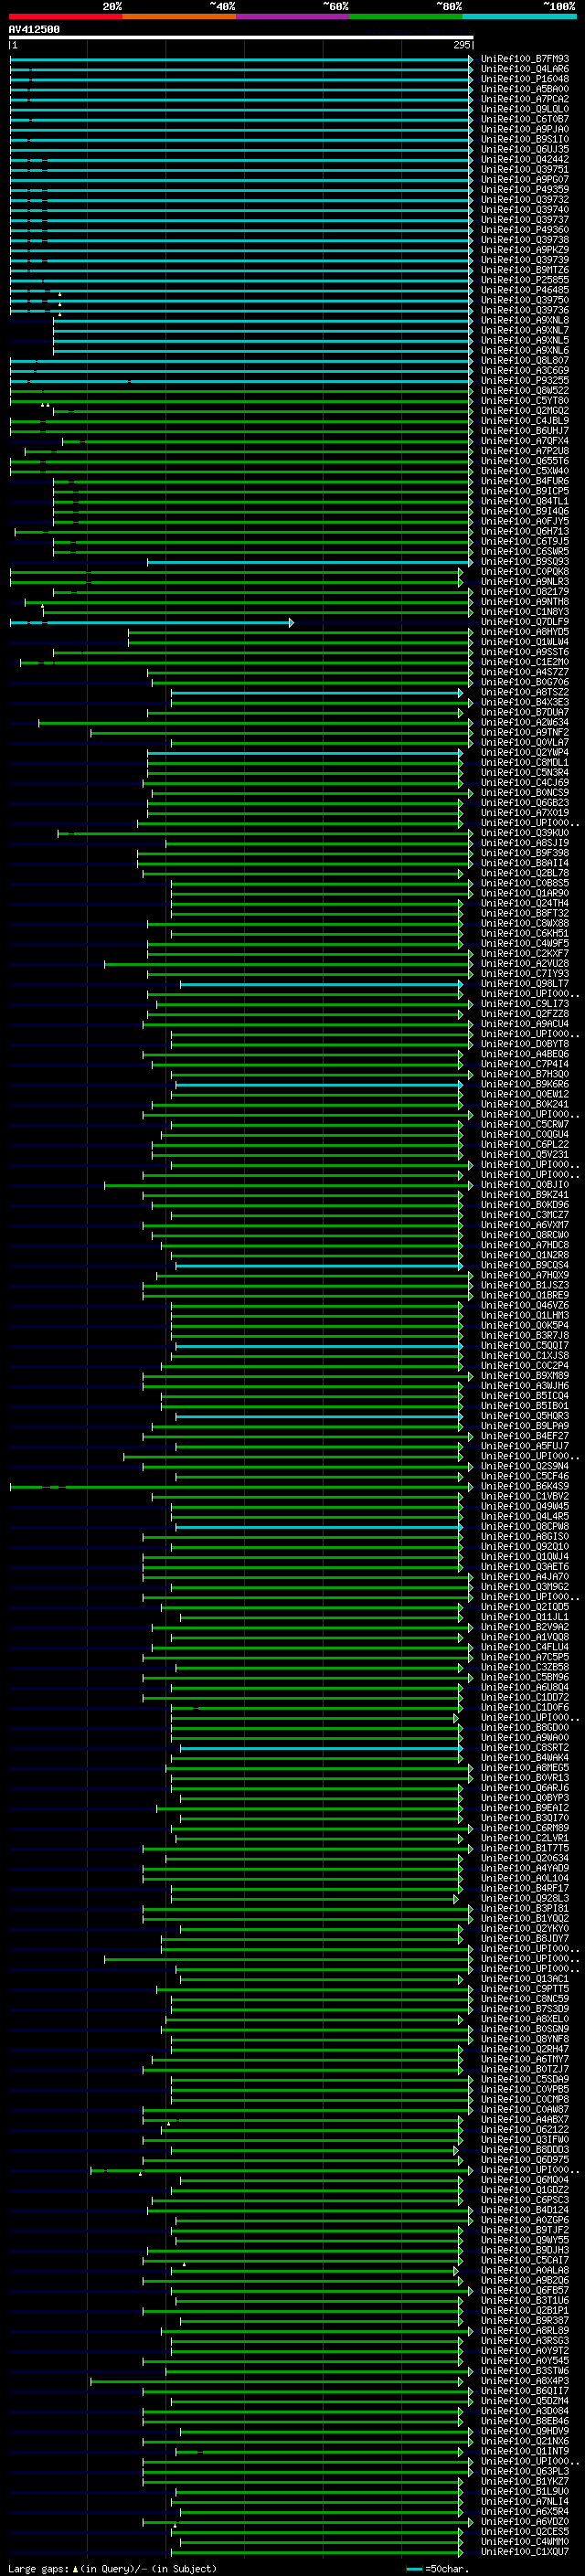Select the UniRef100_C8MDL1 label

coord(525,762)
